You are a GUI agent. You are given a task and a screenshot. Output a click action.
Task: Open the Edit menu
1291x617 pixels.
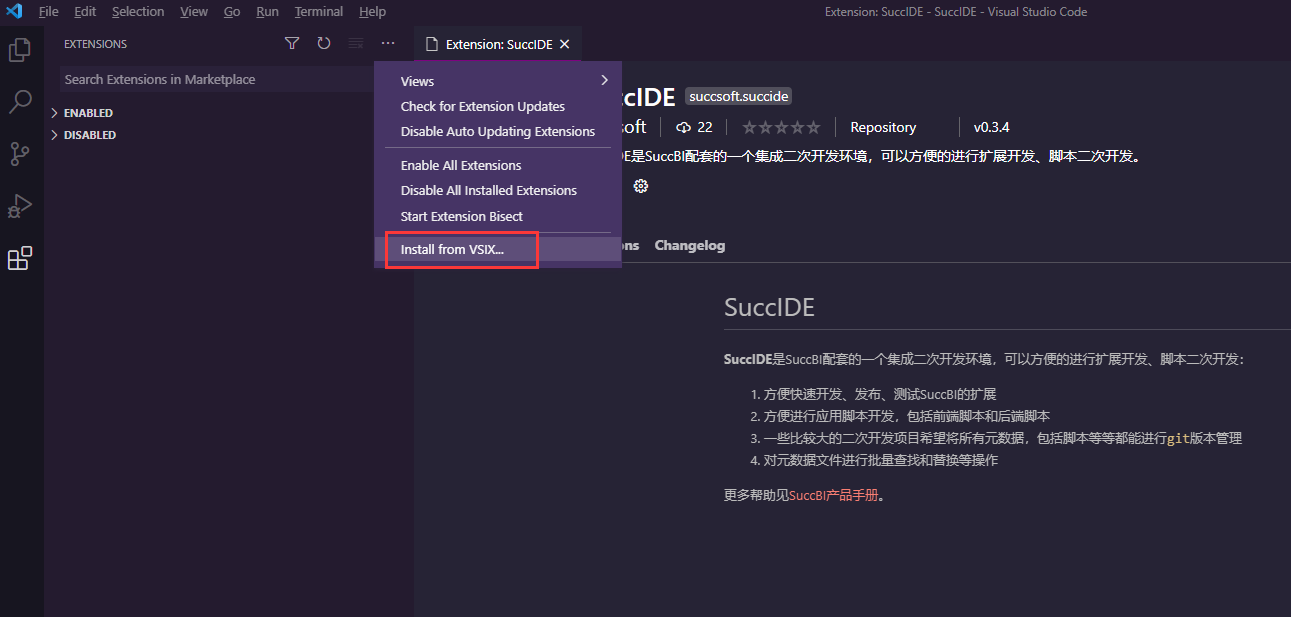pyautogui.click(x=85, y=12)
